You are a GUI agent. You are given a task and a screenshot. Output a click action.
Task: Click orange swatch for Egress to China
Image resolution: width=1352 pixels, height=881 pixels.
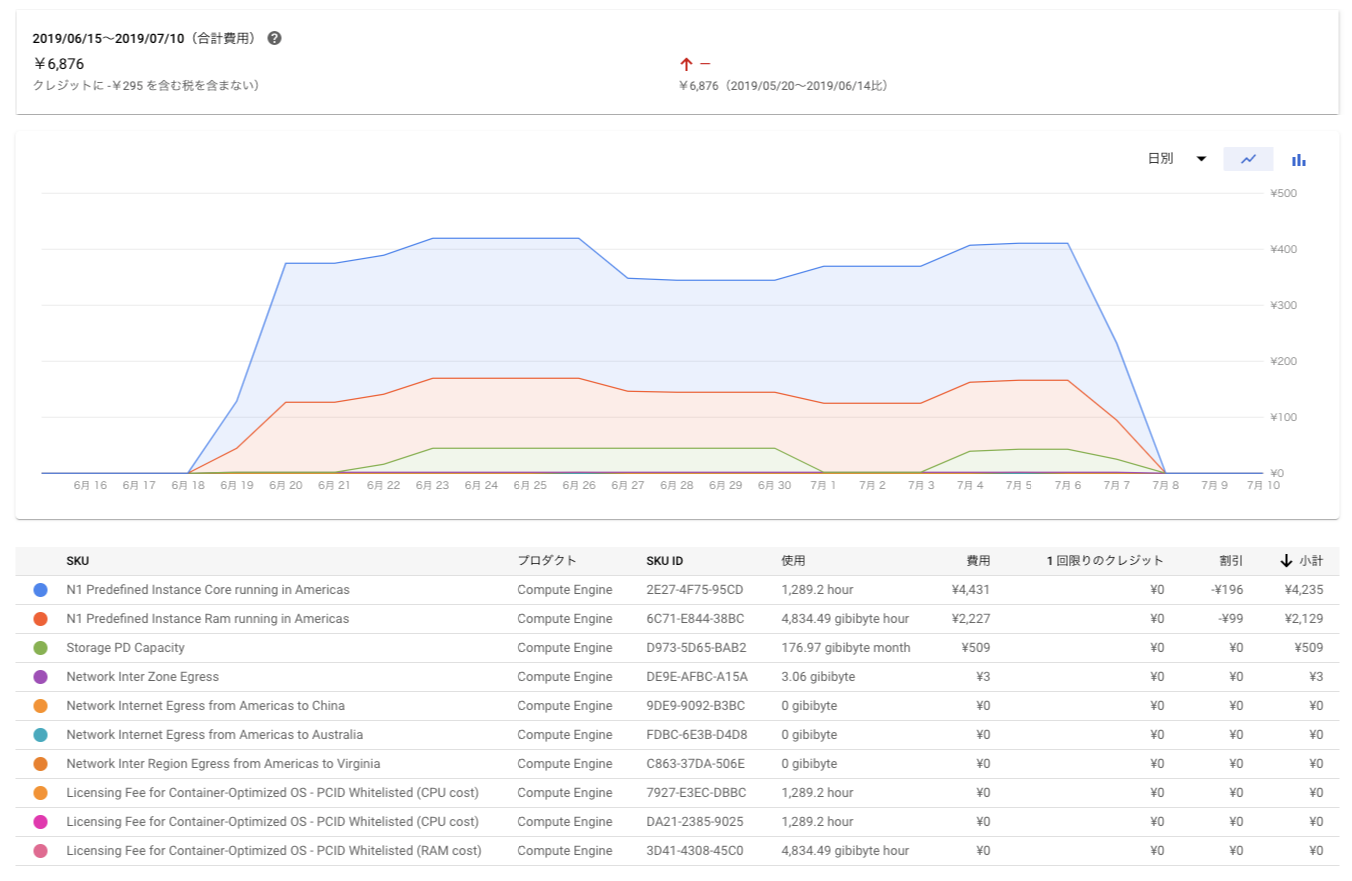[x=40, y=706]
